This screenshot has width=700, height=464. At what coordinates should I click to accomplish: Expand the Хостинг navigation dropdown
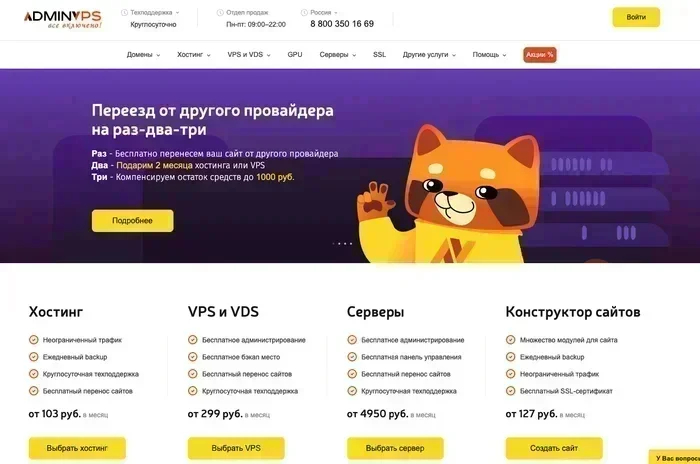(194, 54)
